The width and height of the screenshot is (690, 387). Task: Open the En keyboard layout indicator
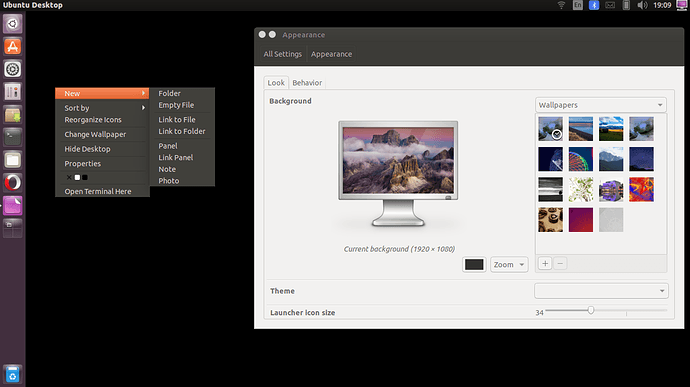click(577, 5)
